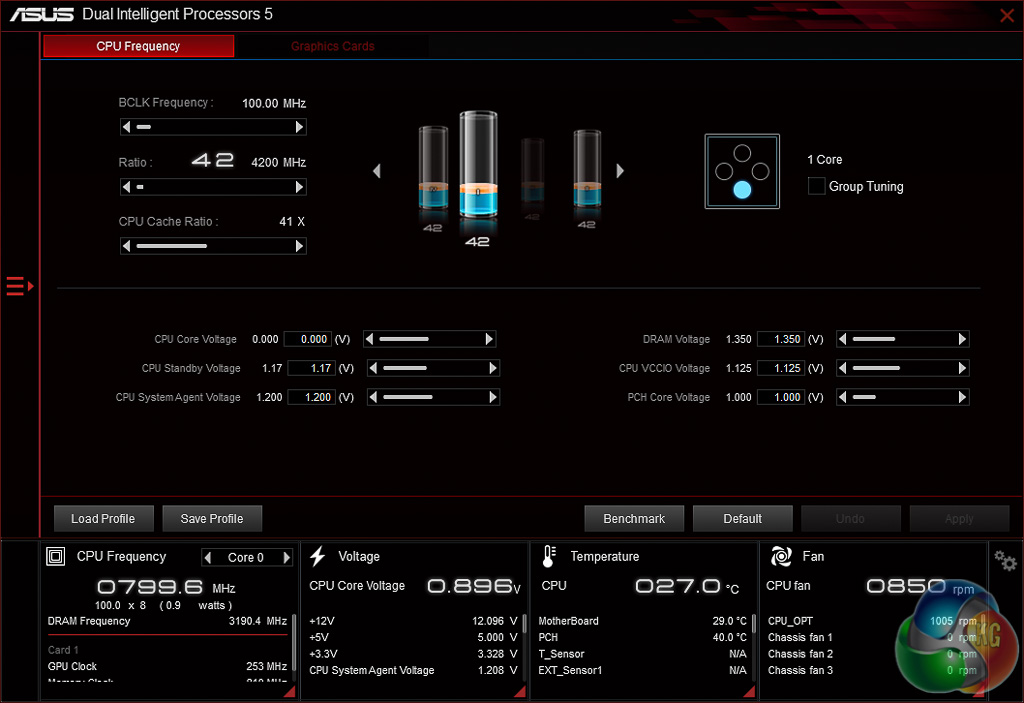This screenshot has height=703, width=1024.
Task: Run the Benchmark button
Action: (x=634, y=519)
